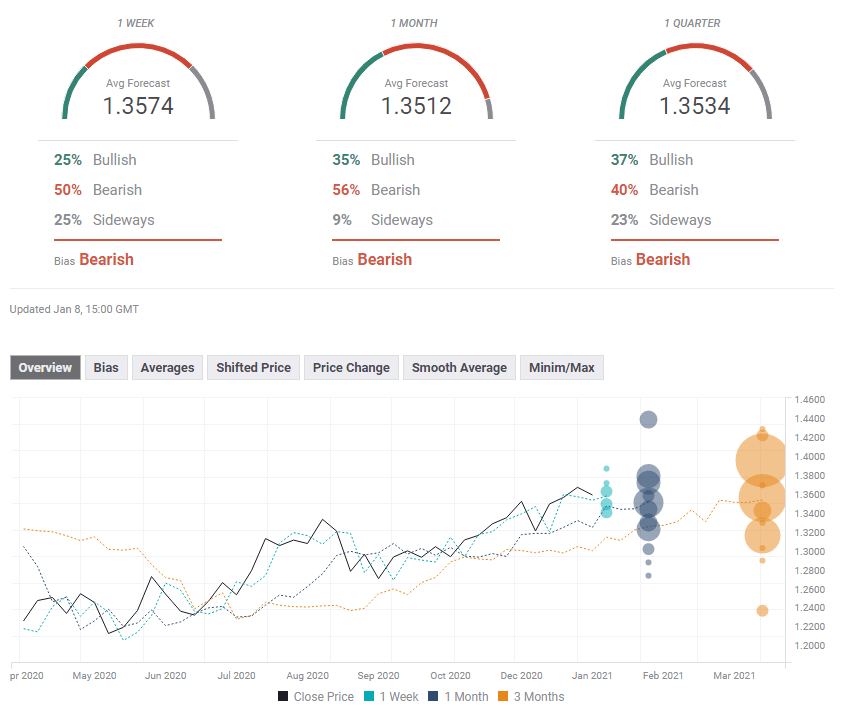This screenshot has height=716, width=856.
Task: Click the black Close Price legend swatch
Action: (284, 697)
